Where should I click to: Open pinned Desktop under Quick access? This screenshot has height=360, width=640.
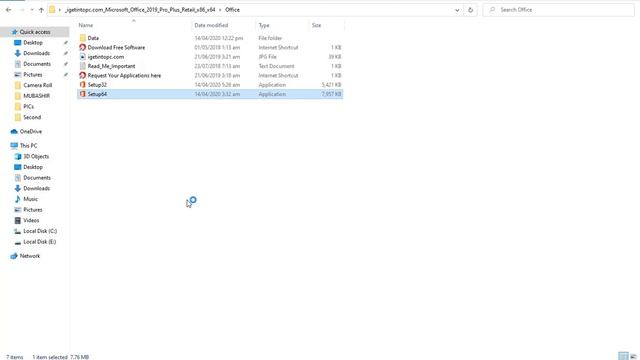33,42
